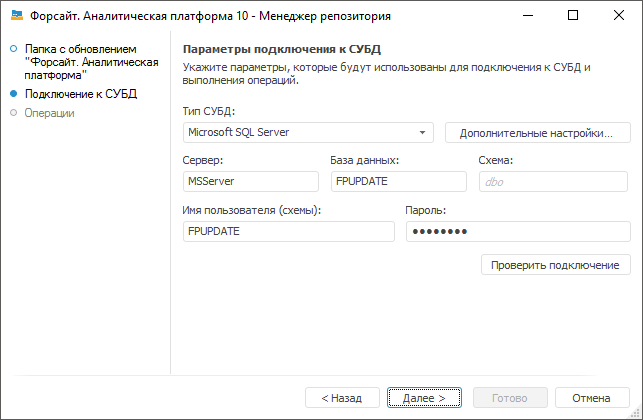The image size is (643, 420).
Task: Cancel the wizard with "Отмена"
Action: click(592, 397)
